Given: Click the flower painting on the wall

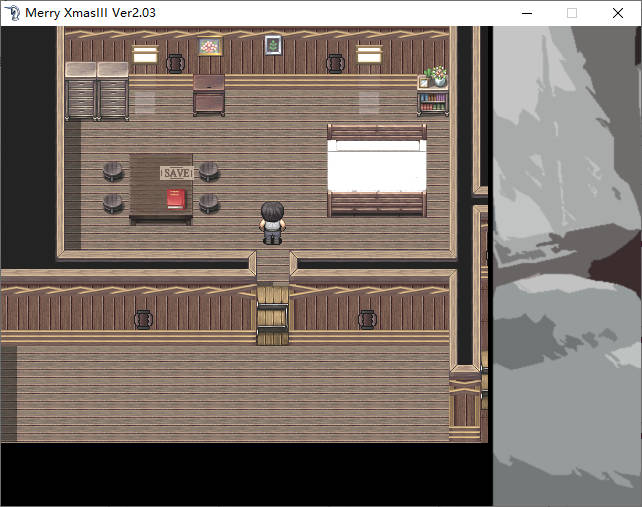Looking at the screenshot, I should (209, 47).
